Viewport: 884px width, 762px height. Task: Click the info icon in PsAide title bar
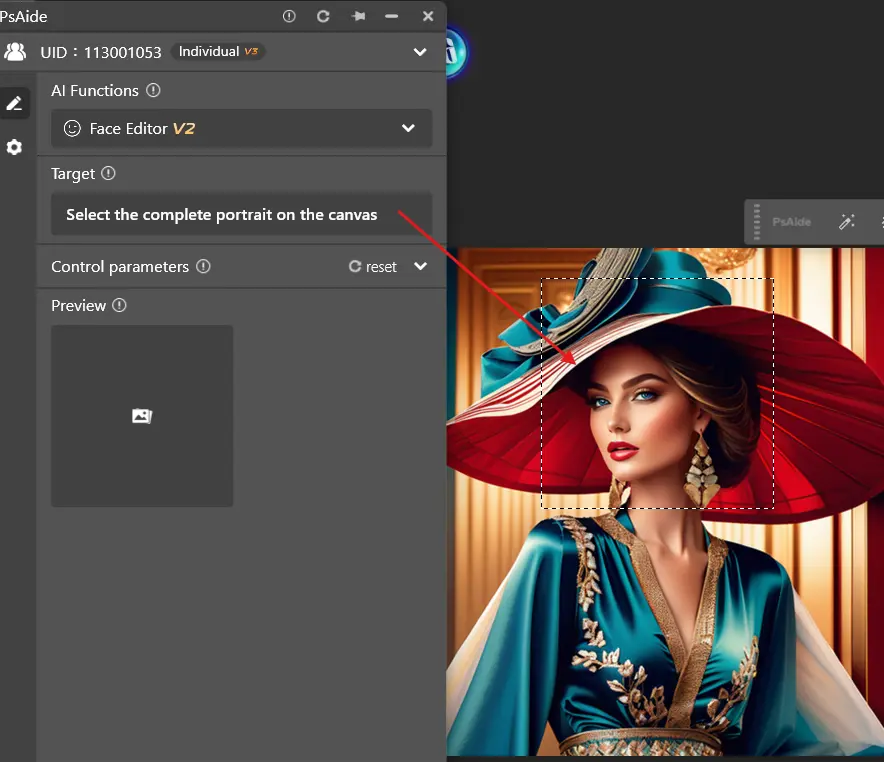289,16
